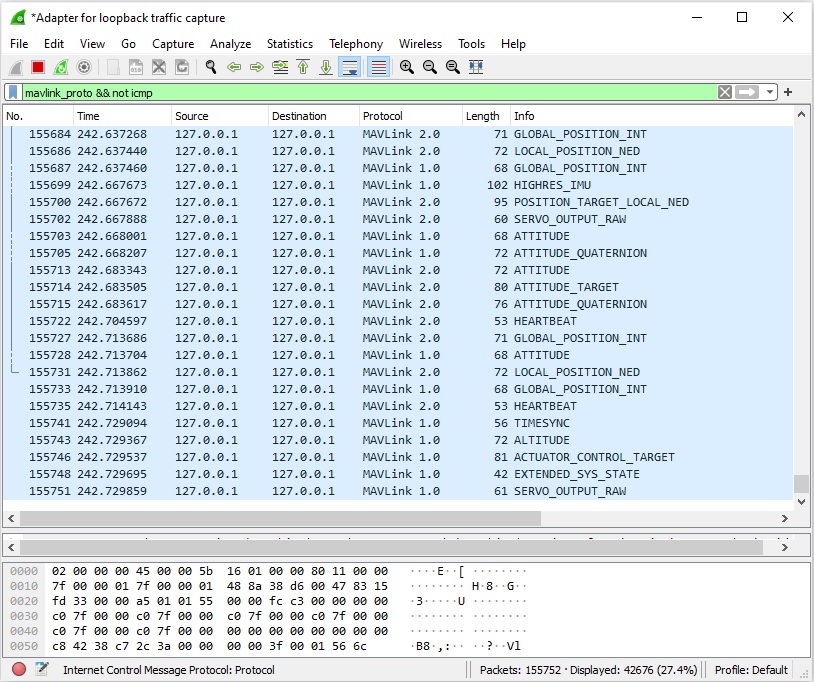Click the expert information red circle icon

[19, 670]
